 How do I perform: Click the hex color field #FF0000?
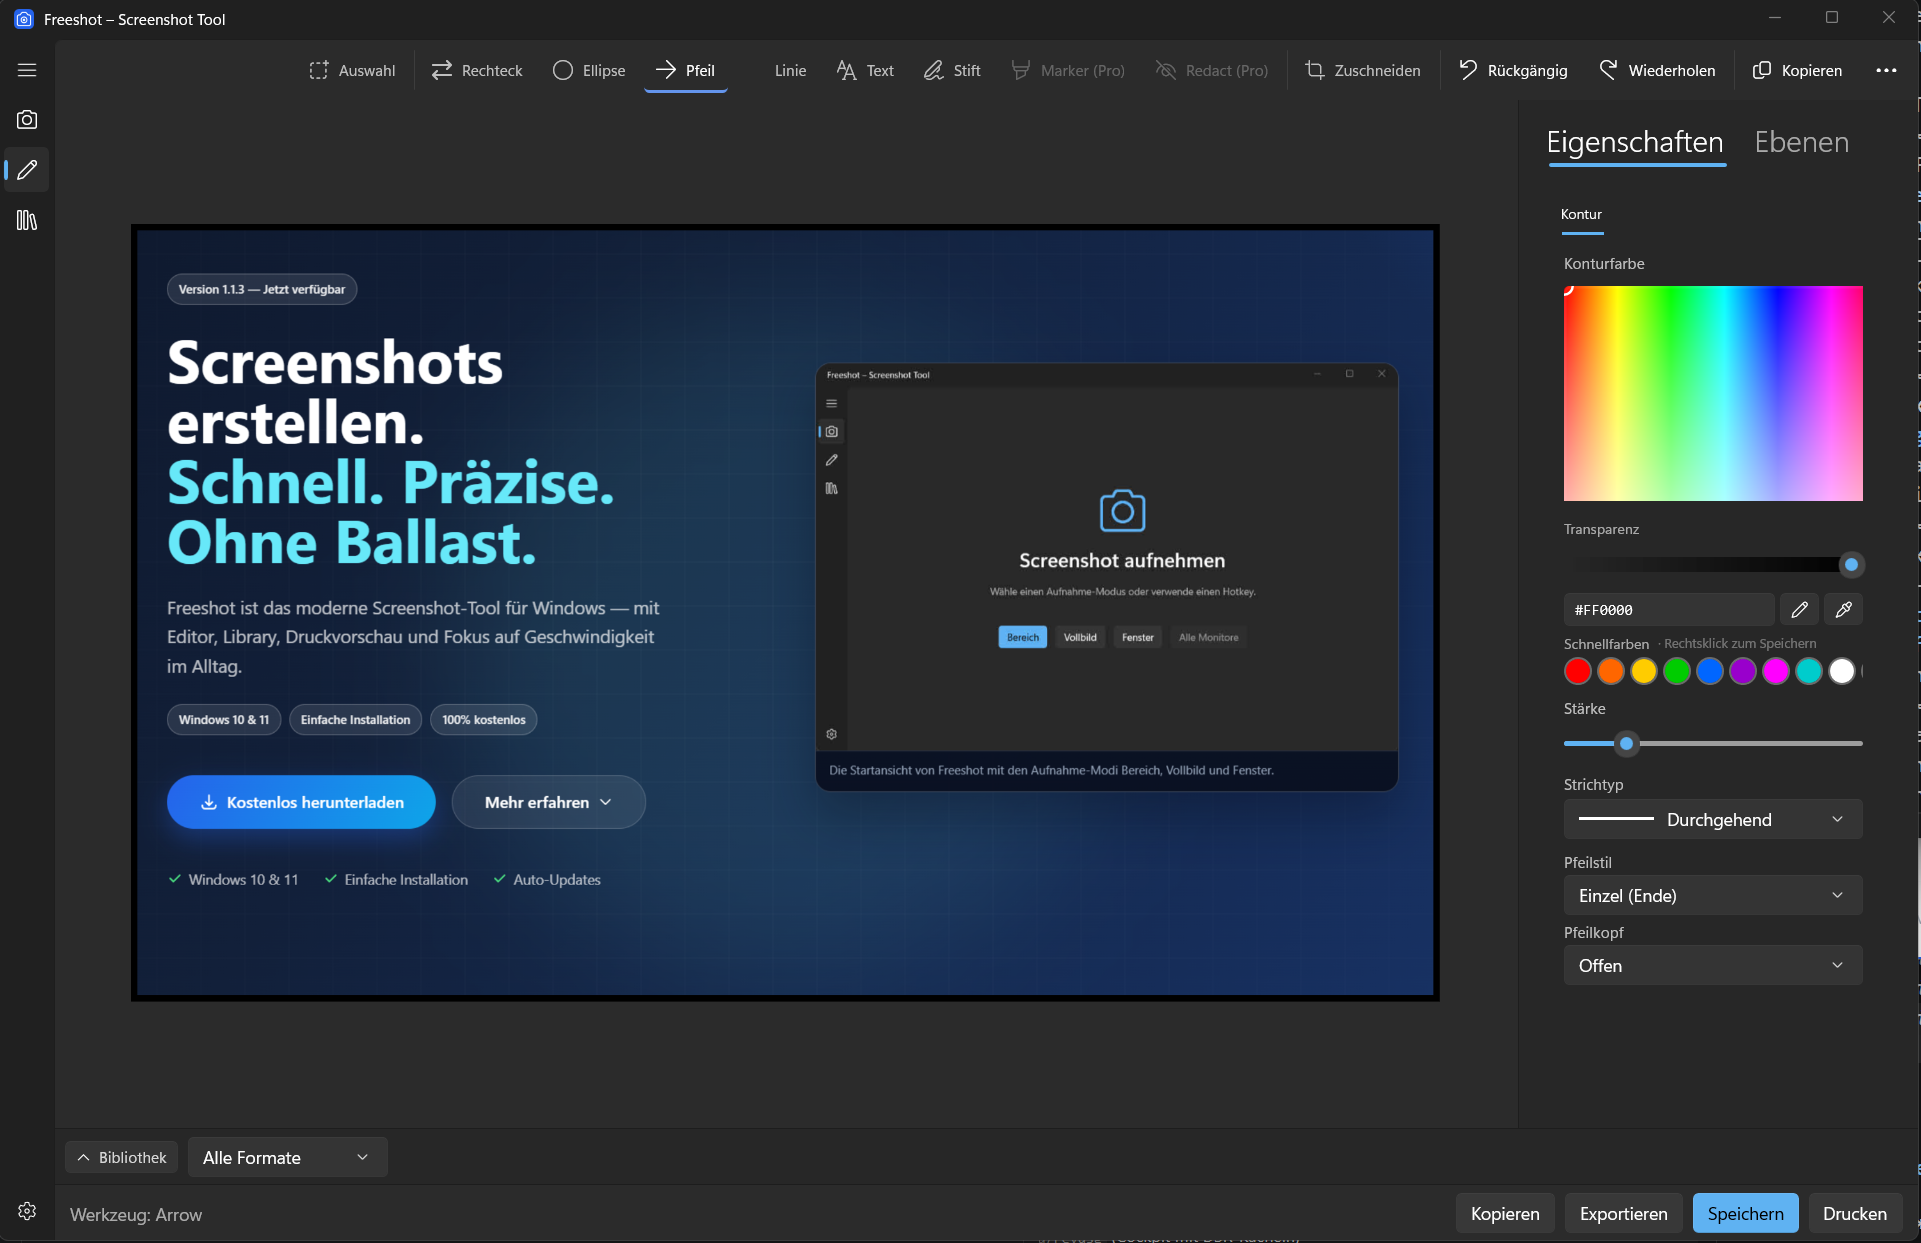click(x=1668, y=609)
